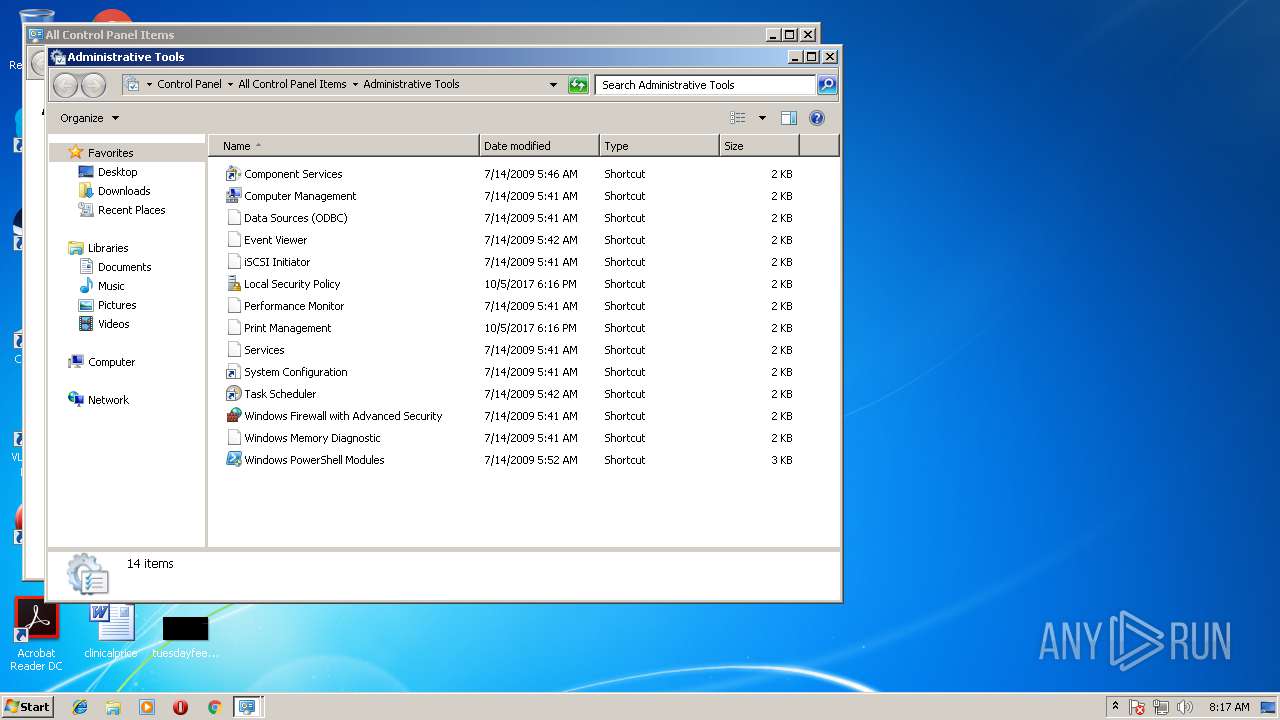This screenshot has width=1280, height=720.
Task: Show the preview pane
Action: tap(789, 118)
